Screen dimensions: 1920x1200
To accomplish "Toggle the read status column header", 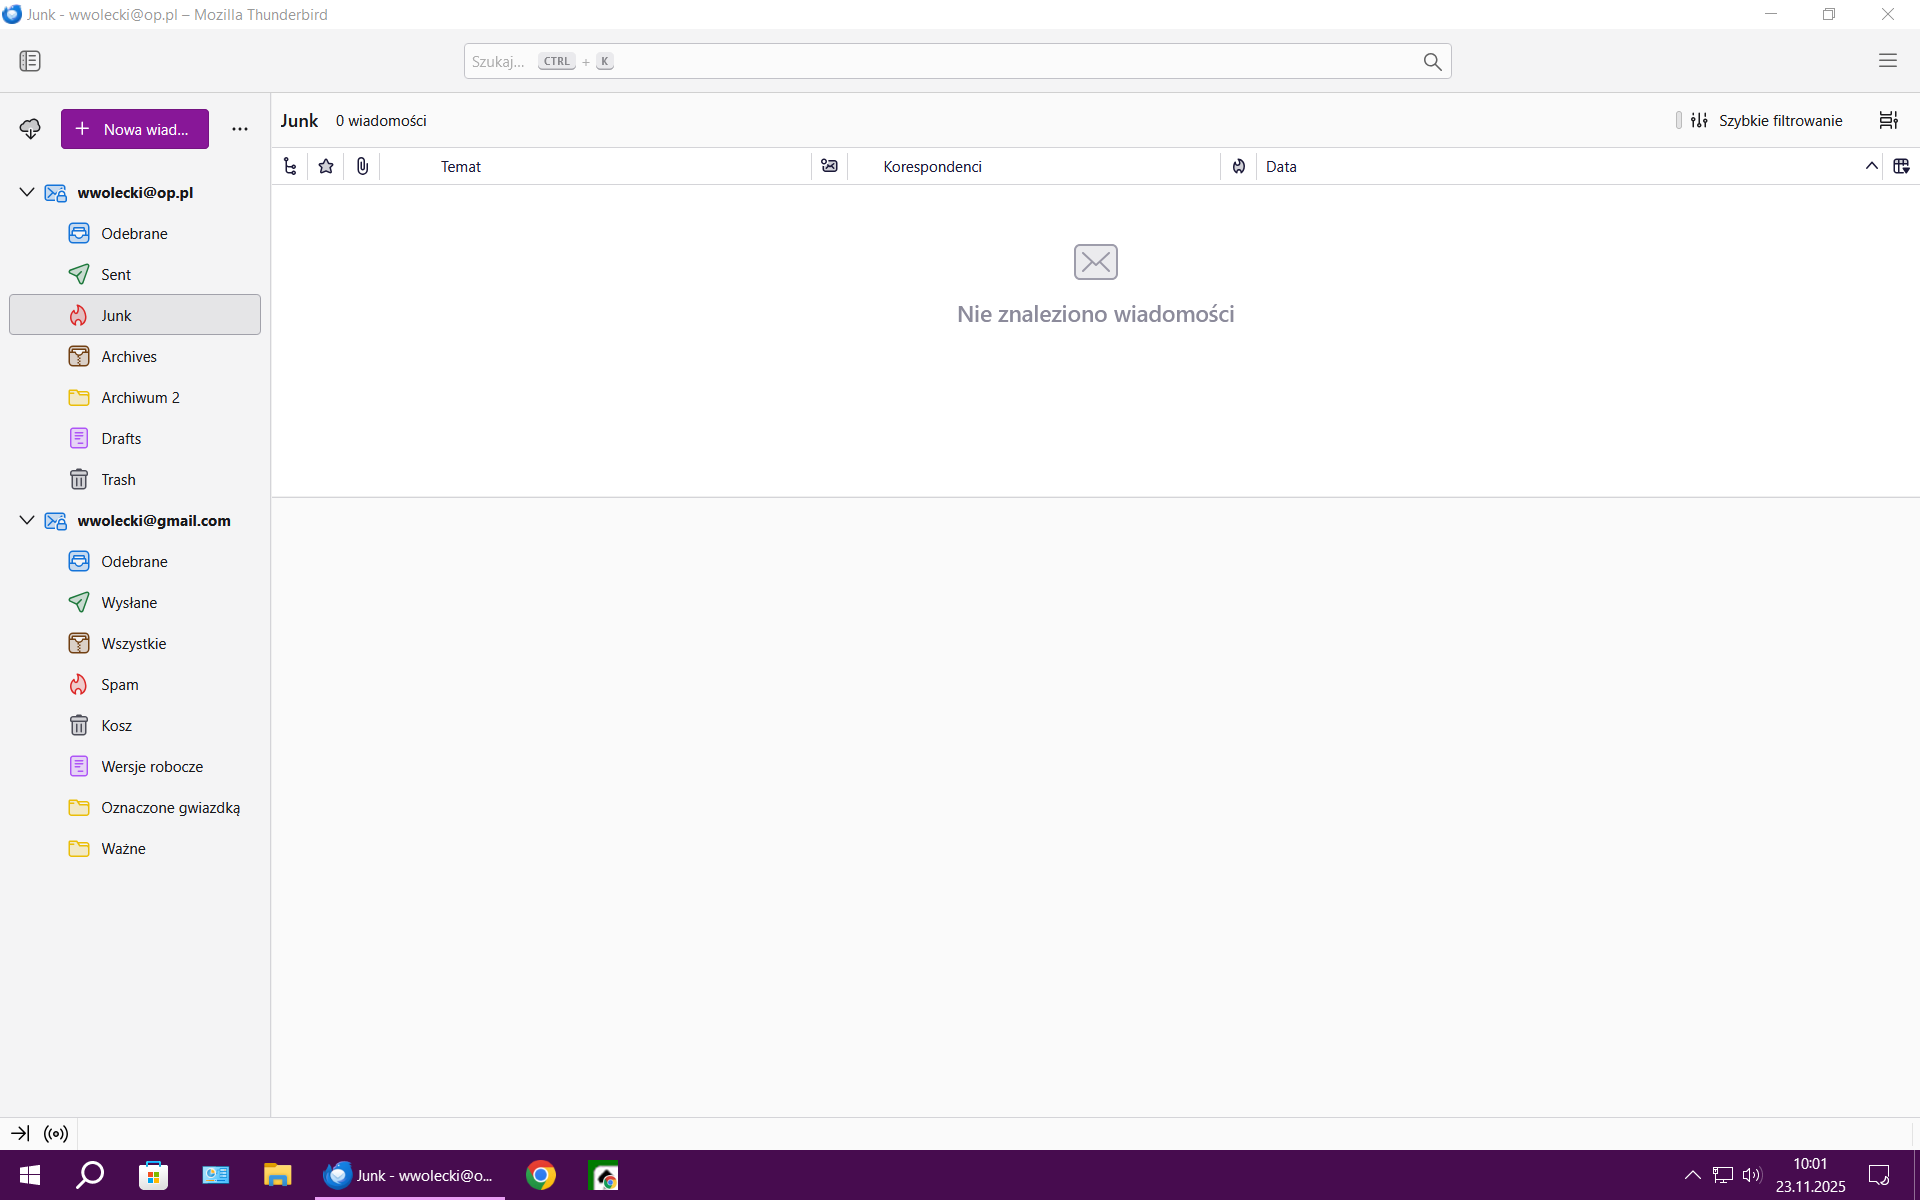I will click(x=829, y=166).
